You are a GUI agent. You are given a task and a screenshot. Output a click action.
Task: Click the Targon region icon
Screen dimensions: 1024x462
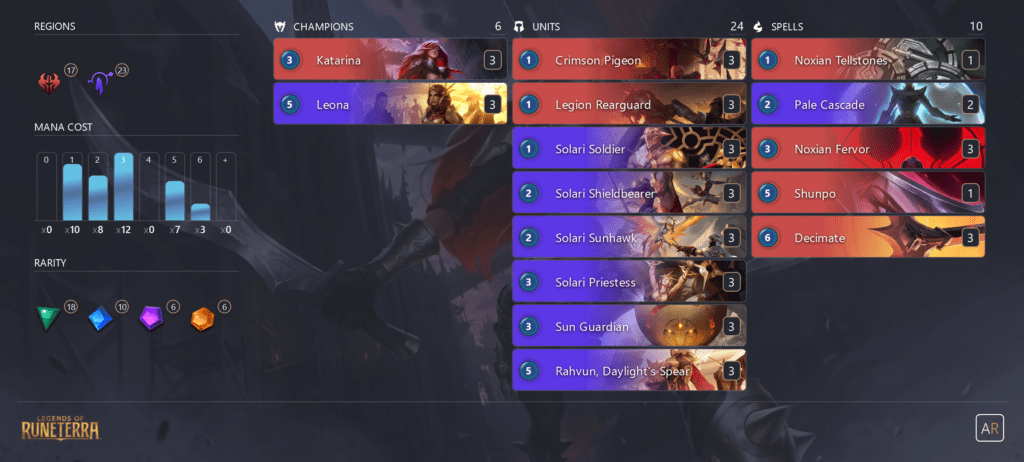[100, 83]
